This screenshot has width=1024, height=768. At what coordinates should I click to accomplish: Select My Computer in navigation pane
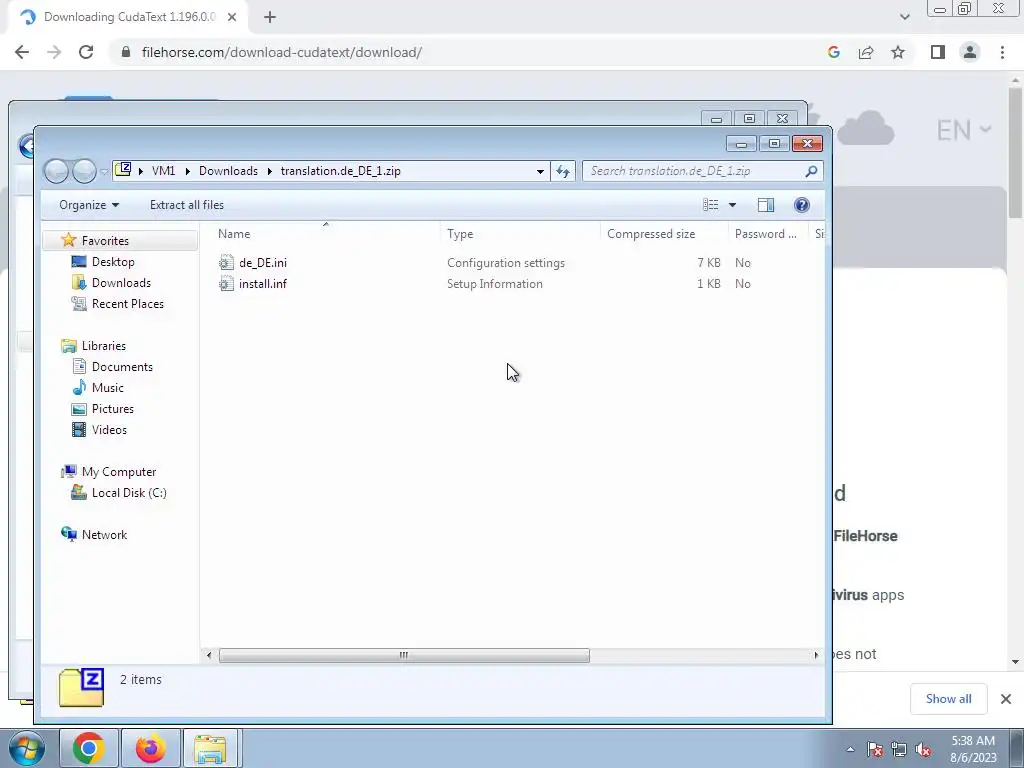point(119,472)
